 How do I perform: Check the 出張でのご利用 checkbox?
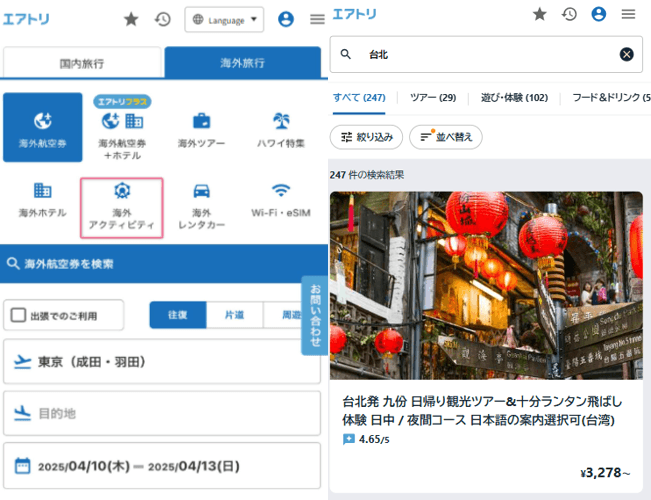pos(18,315)
